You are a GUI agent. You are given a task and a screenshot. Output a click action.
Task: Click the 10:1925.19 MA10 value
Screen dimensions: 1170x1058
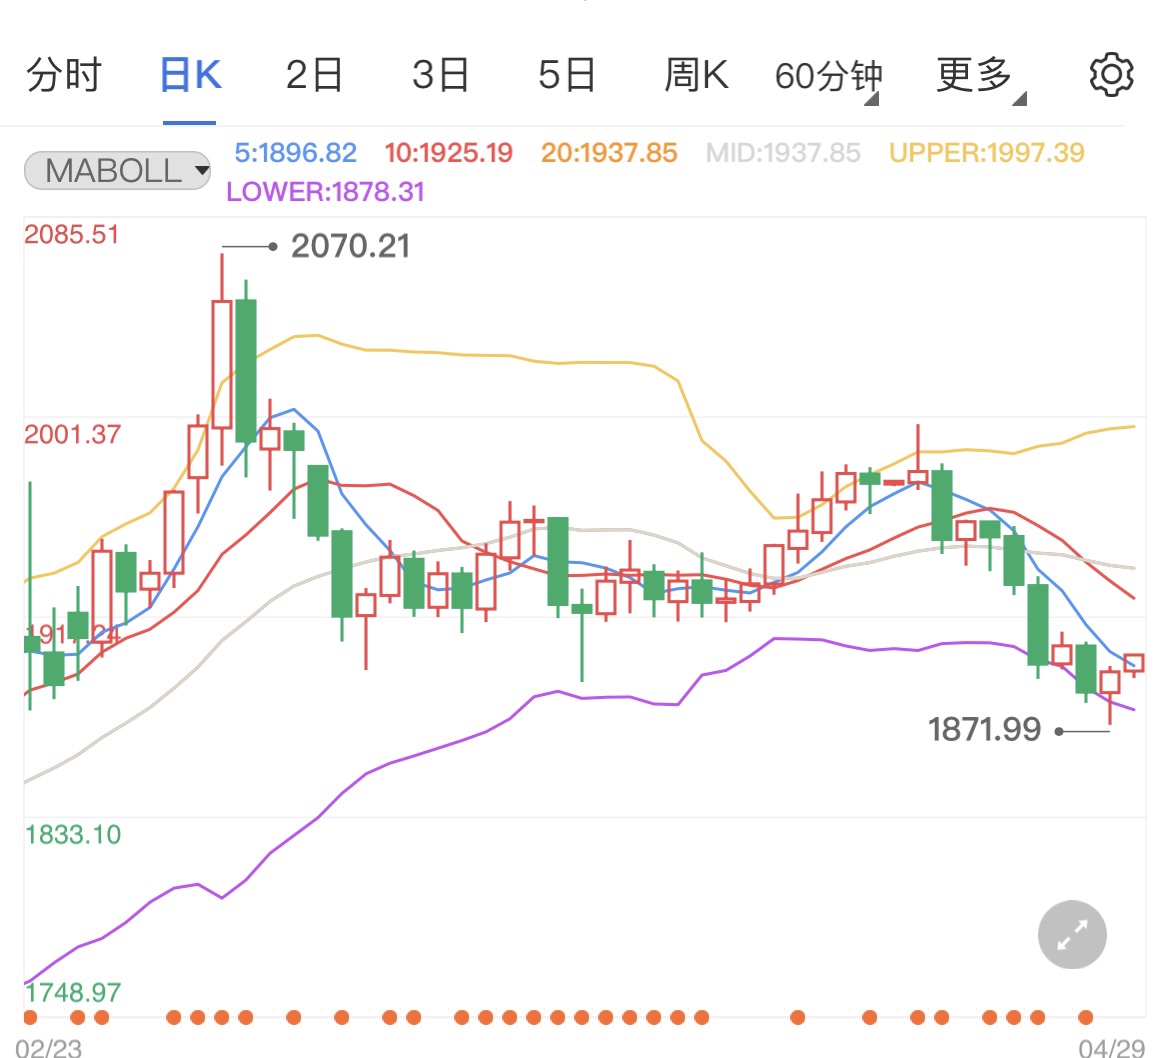[x=448, y=153]
